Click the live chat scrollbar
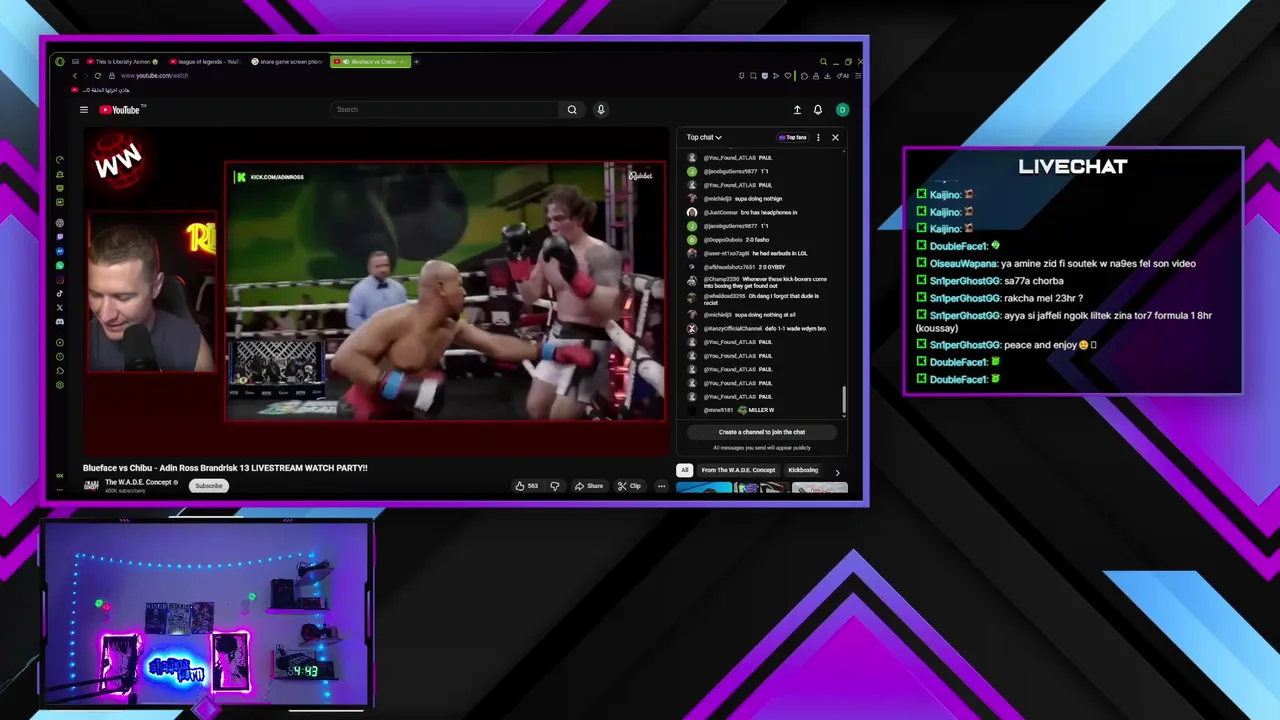The width and height of the screenshot is (1280, 720). (x=844, y=400)
